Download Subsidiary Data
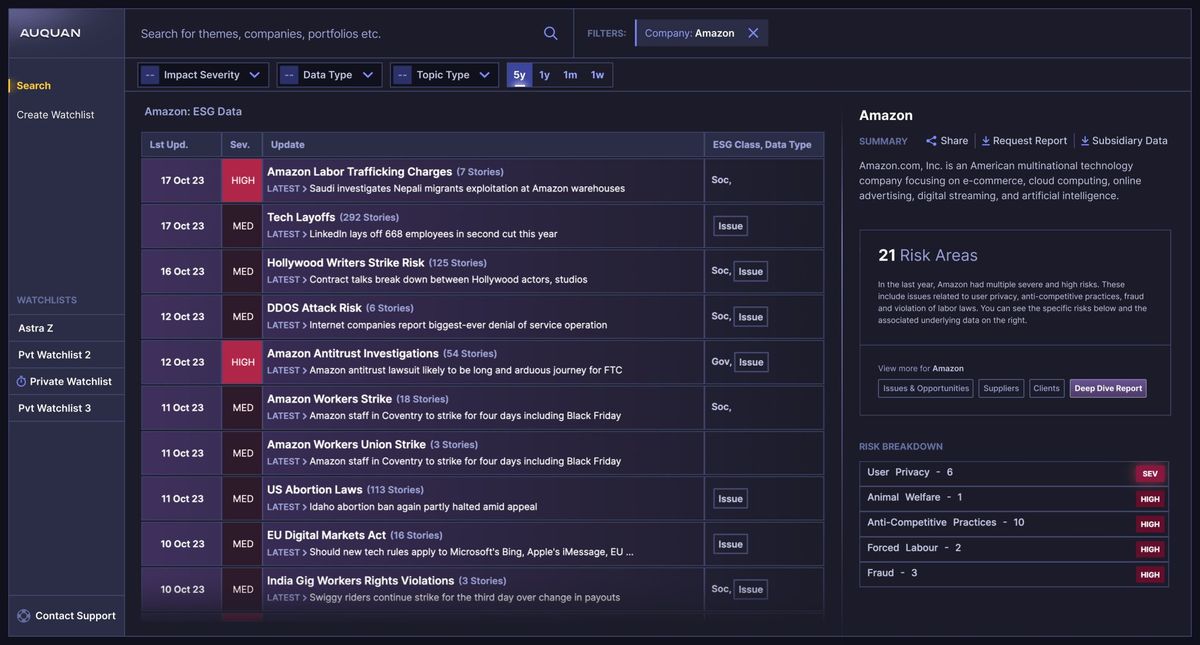This screenshot has width=1200, height=645. coord(1085,141)
